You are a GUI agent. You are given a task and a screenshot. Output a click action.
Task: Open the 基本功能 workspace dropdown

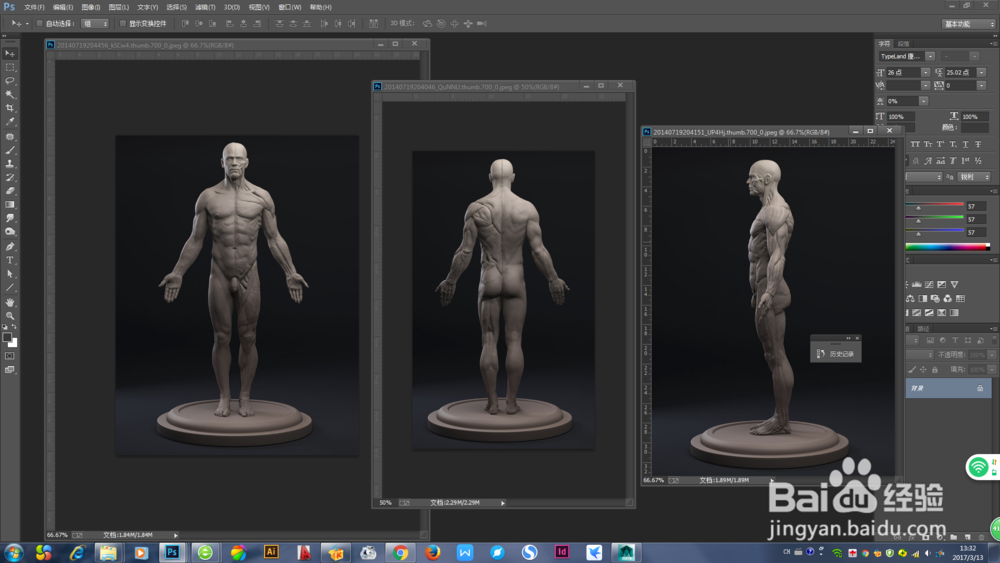point(968,24)
